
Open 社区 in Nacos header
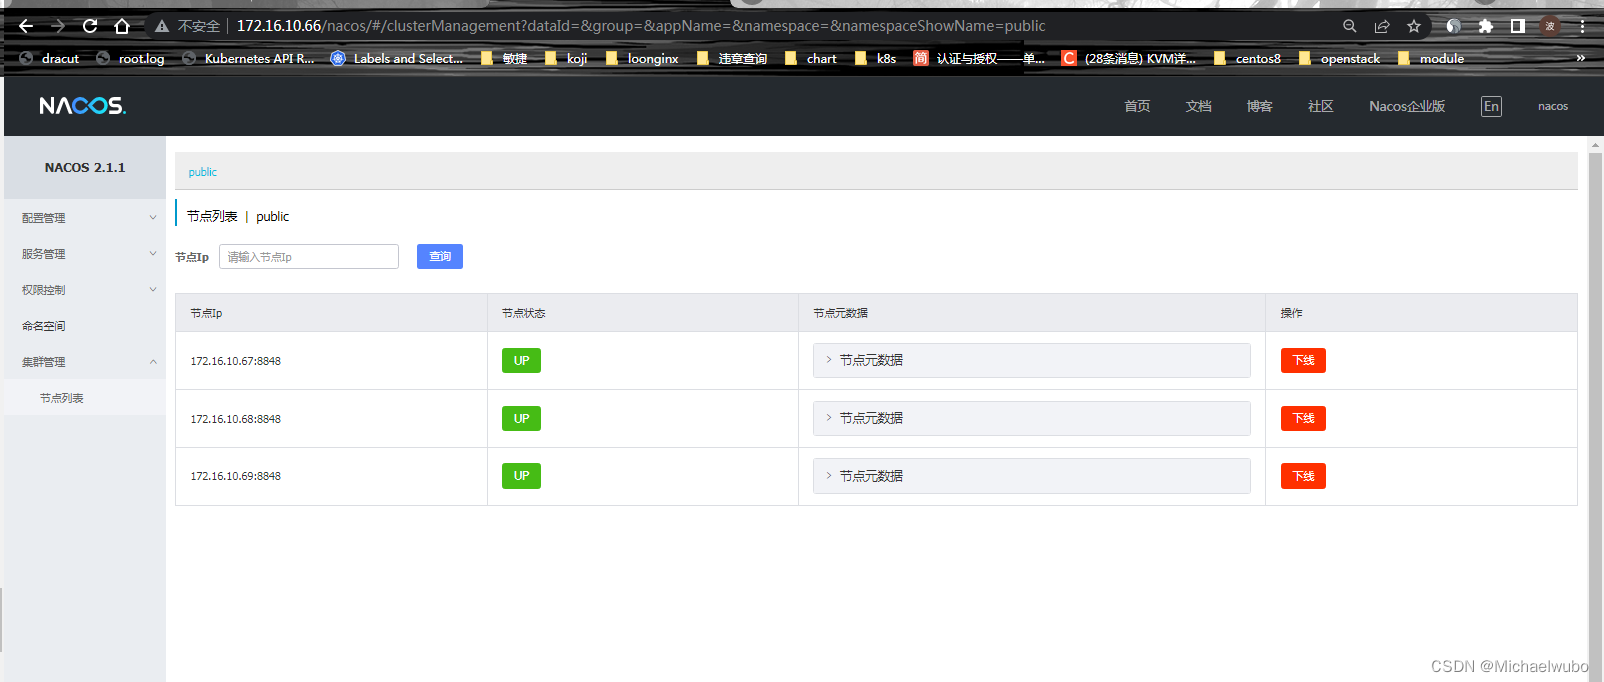[x=1320, y=106]
